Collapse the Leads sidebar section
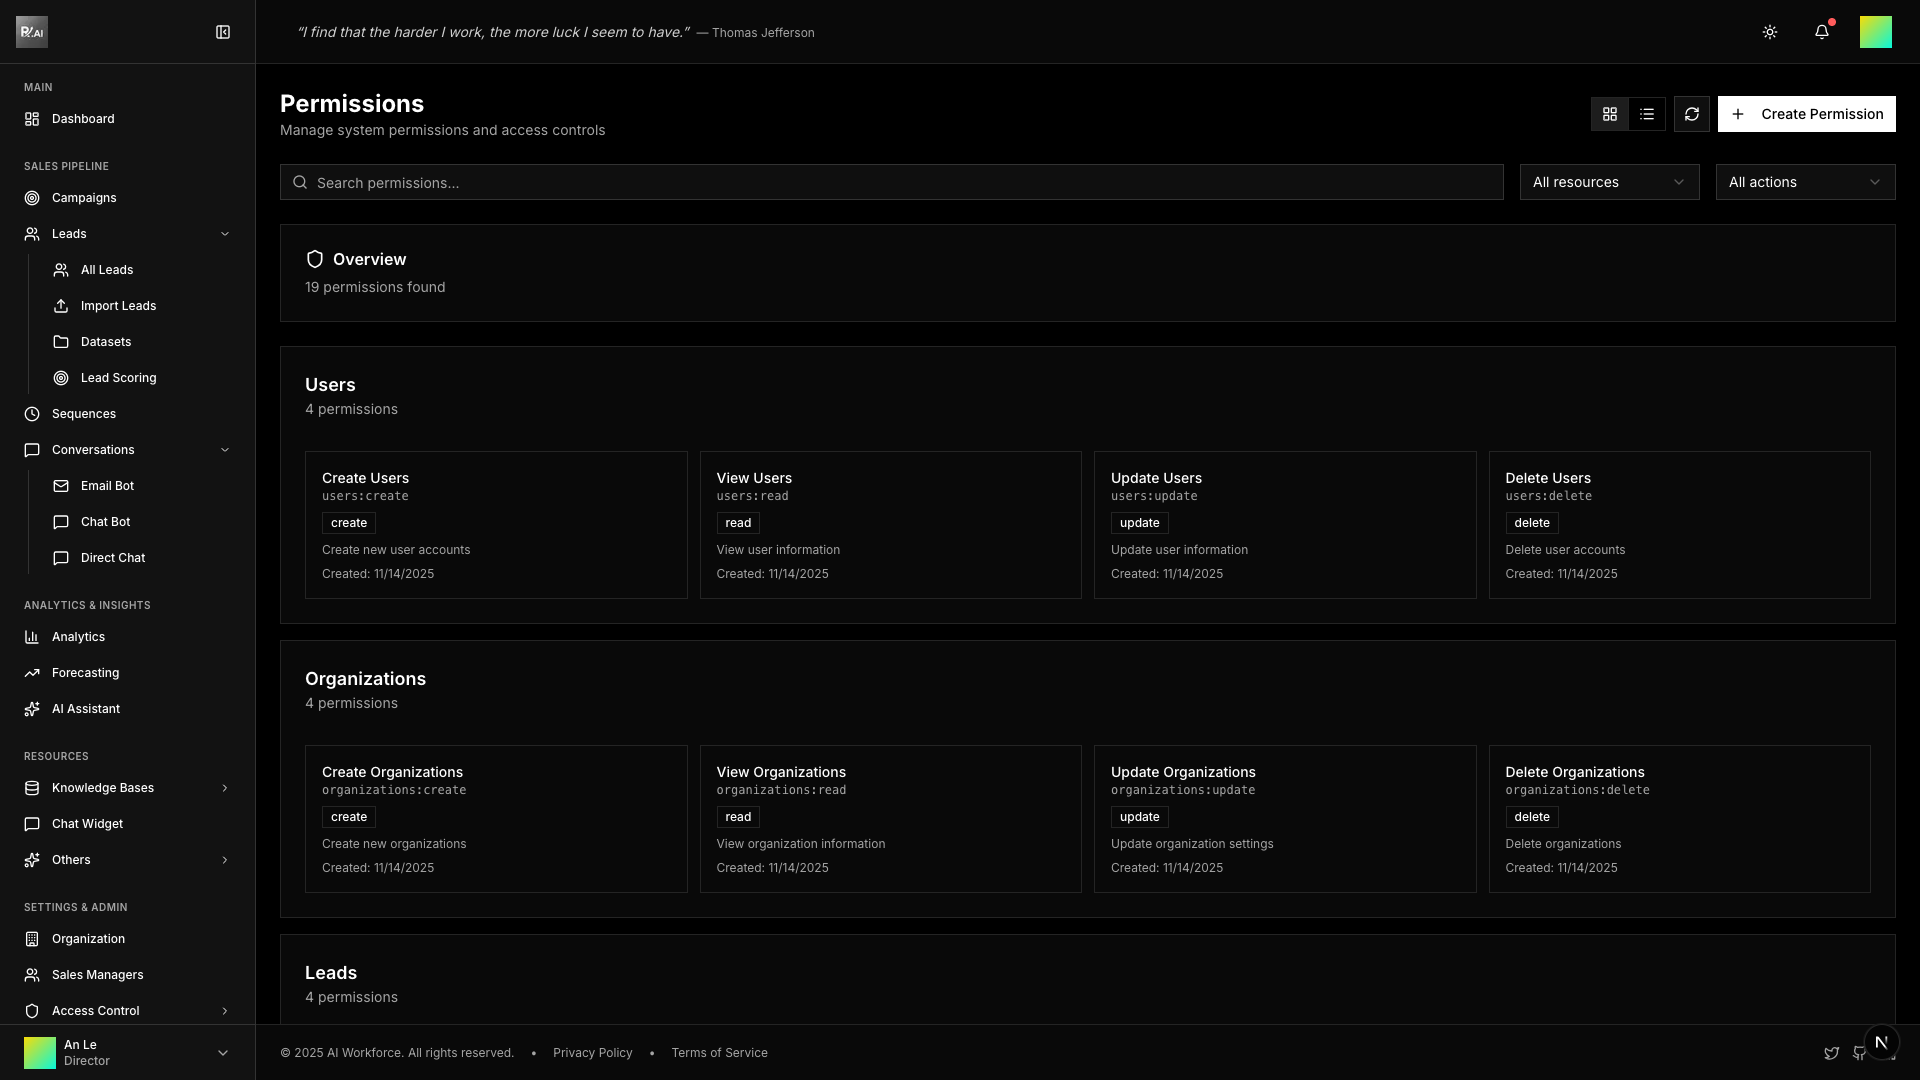The image size is (1920, 1080). [224, 234]
